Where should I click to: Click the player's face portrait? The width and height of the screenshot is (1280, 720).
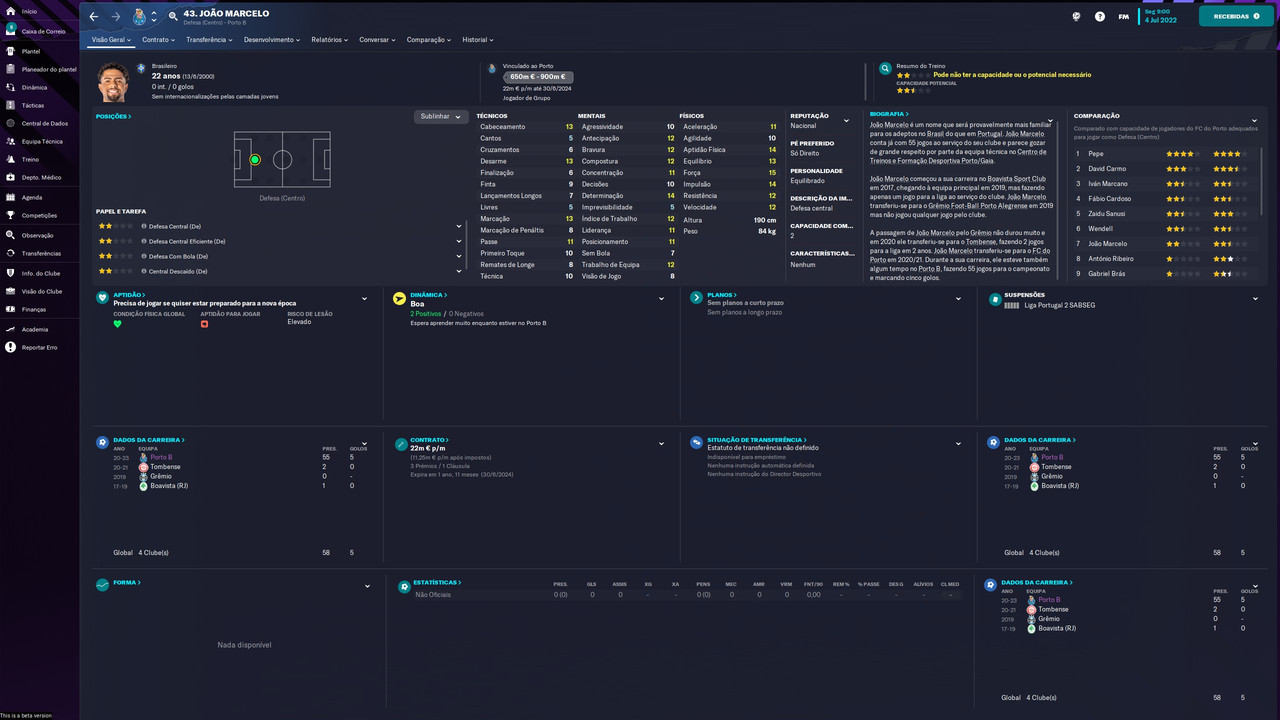pos(114,82)
